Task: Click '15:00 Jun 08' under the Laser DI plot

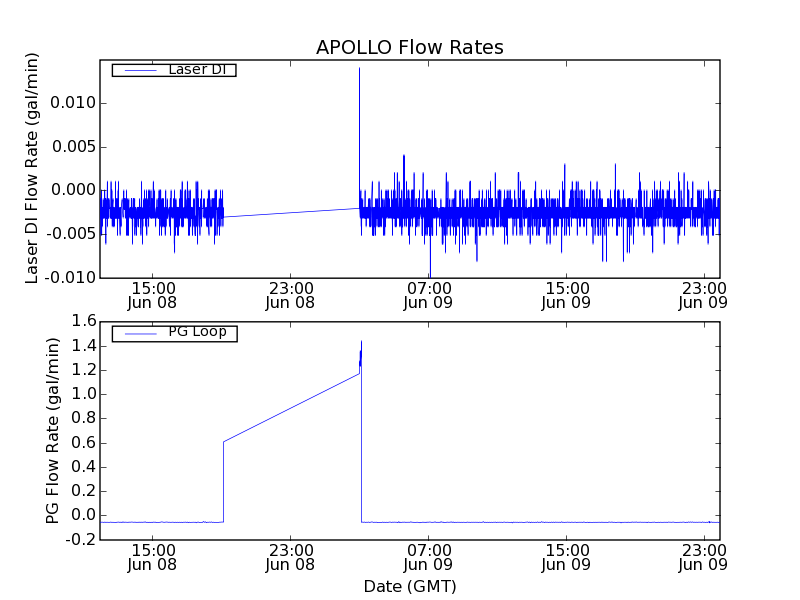Action: (152, 296)
